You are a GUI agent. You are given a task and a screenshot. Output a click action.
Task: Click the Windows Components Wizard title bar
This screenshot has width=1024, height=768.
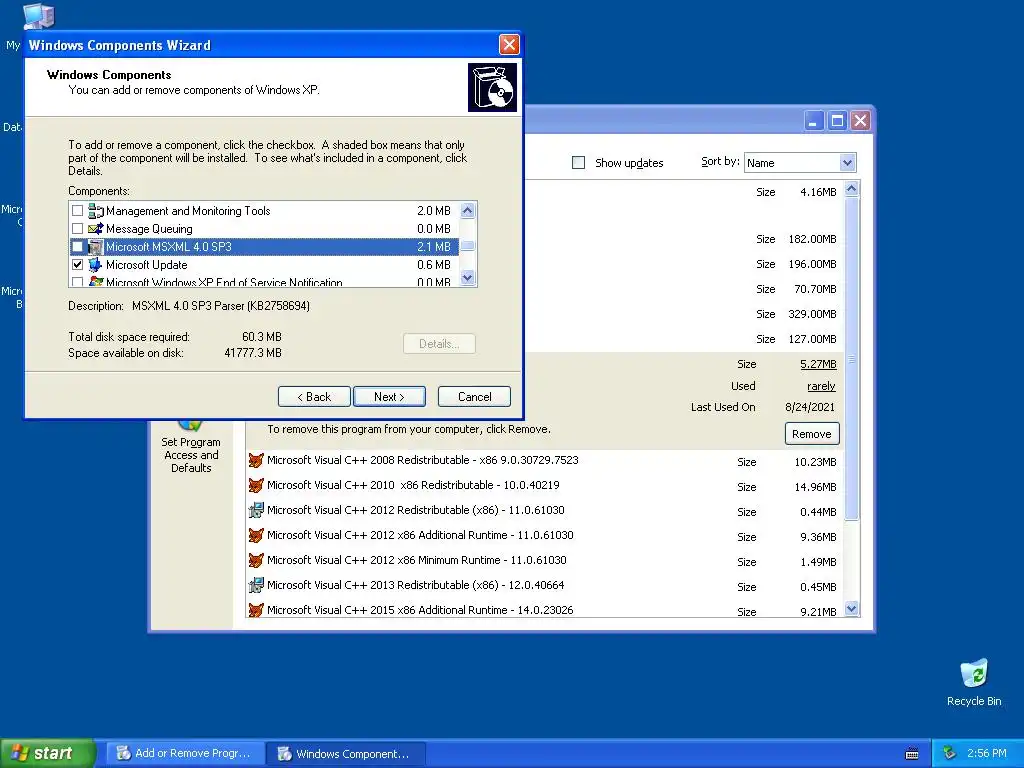261,45
